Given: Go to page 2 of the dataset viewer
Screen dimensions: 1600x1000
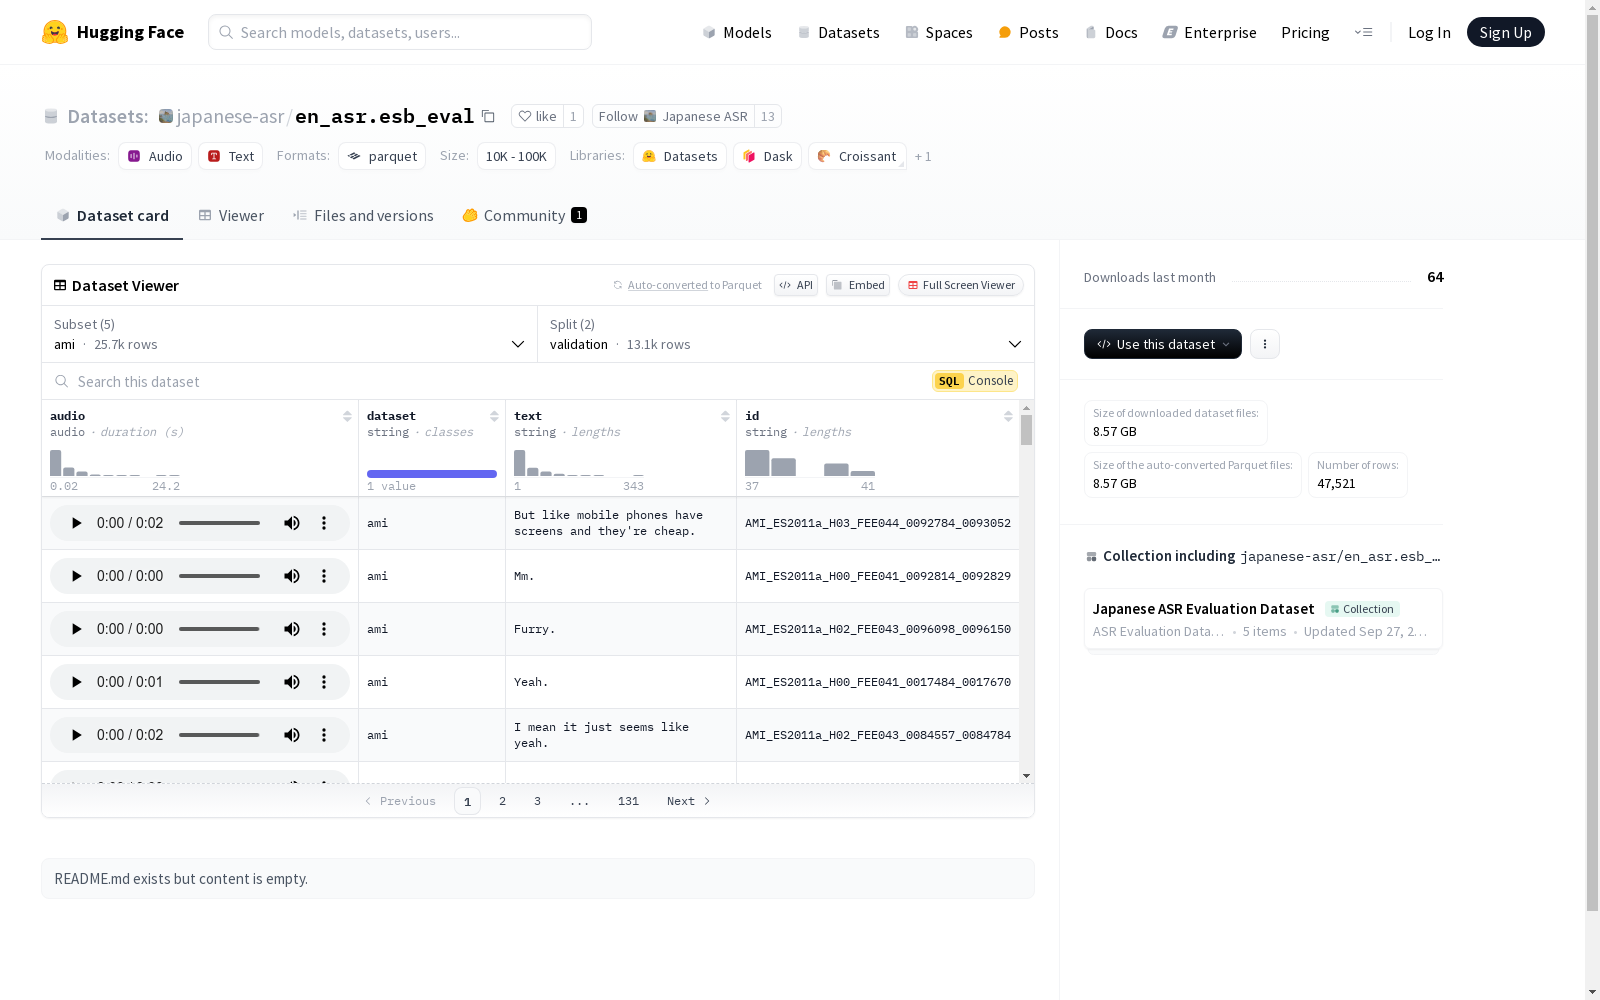Looking at the screenshot, I should point(502,801).
